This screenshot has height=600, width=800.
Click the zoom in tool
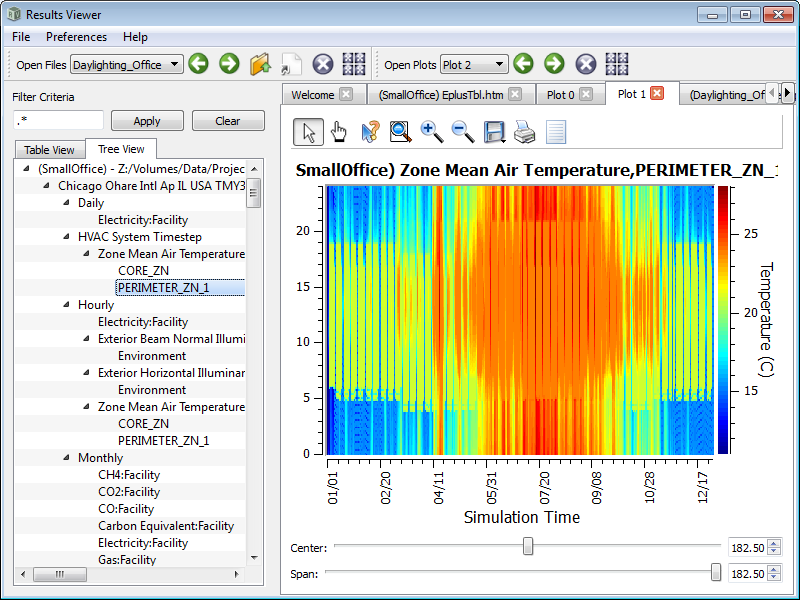pos(432,132)
